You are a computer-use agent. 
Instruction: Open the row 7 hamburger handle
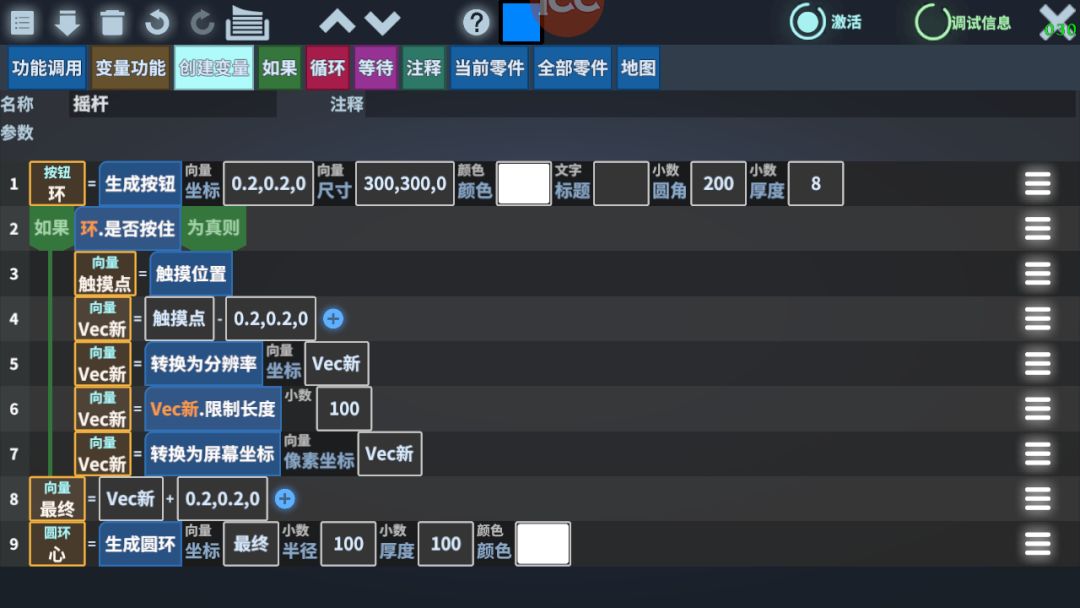point(1037,454)
